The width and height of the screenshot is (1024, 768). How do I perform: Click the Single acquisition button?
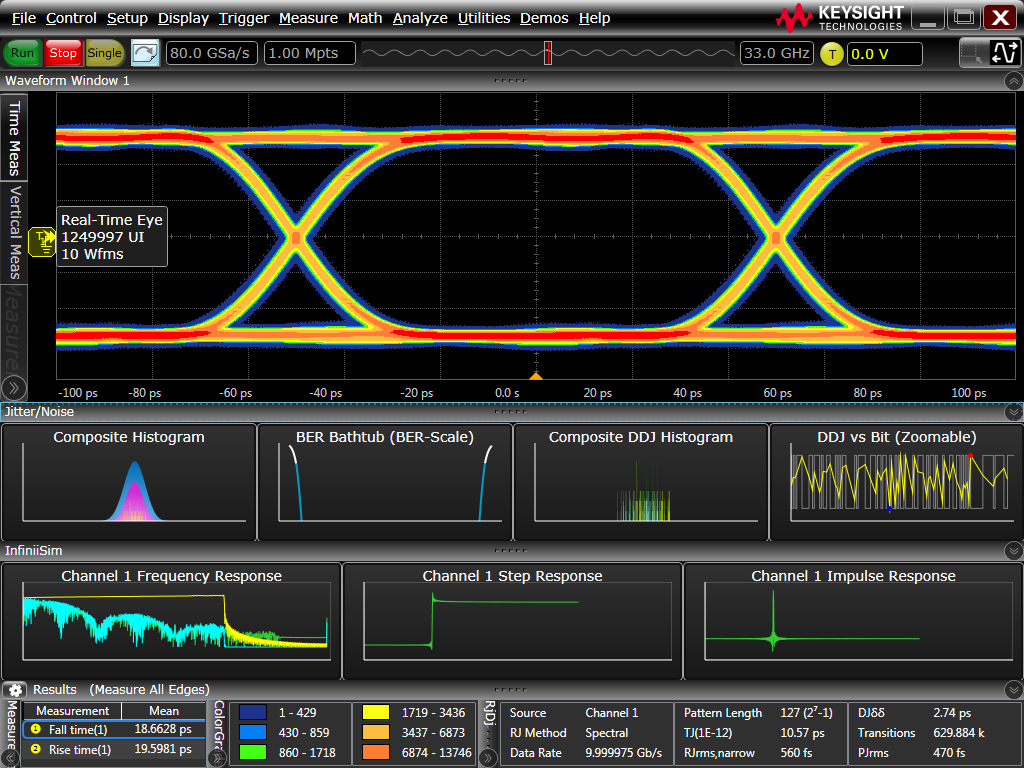(x=104, y=53)
